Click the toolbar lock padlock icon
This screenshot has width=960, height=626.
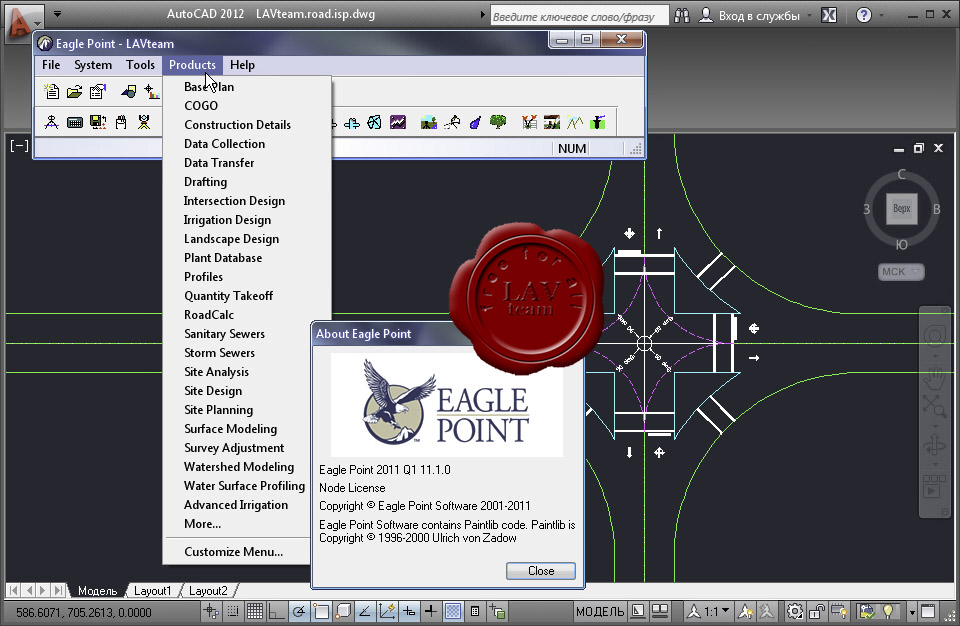(x=817, y=611)
